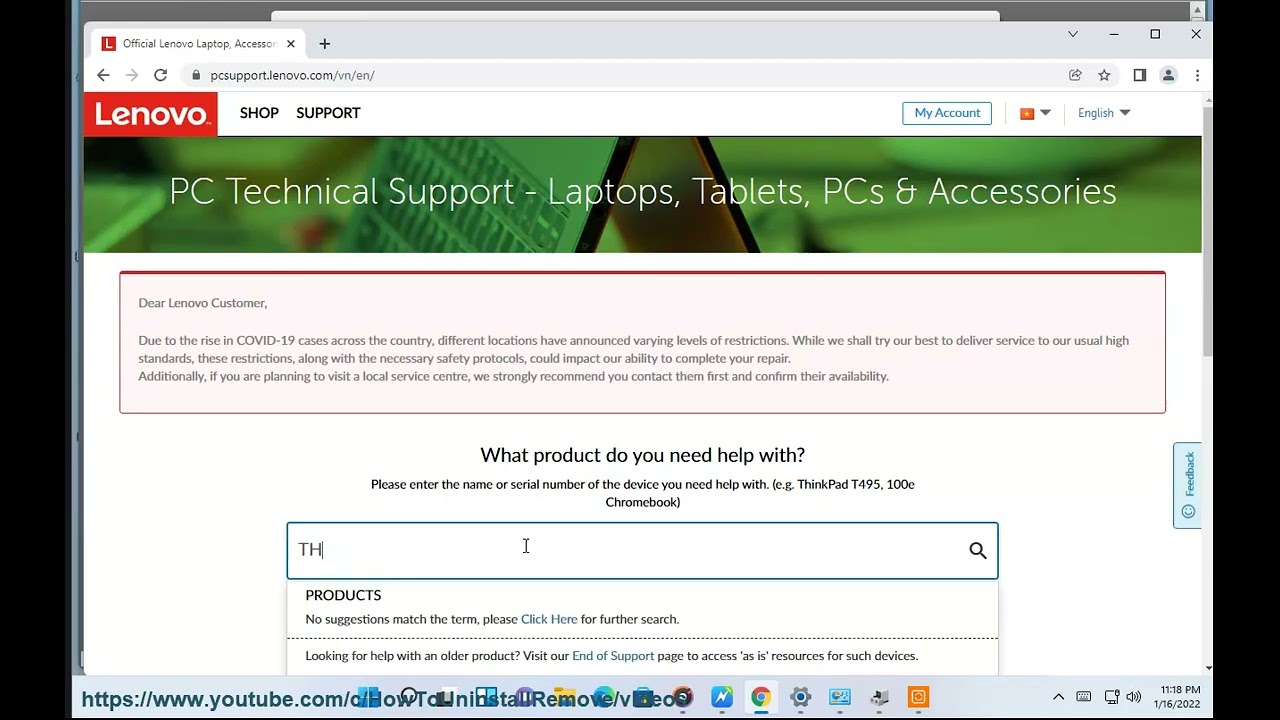Screen dimensions: 1280x720
Task: Click the network tray icon
Action: 1112,697
